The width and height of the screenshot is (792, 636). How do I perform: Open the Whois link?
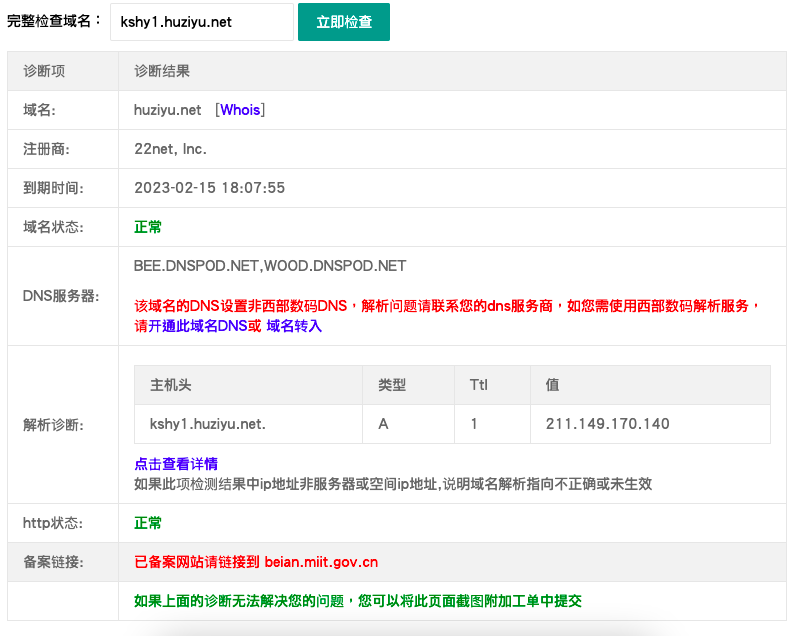point(240,110)
